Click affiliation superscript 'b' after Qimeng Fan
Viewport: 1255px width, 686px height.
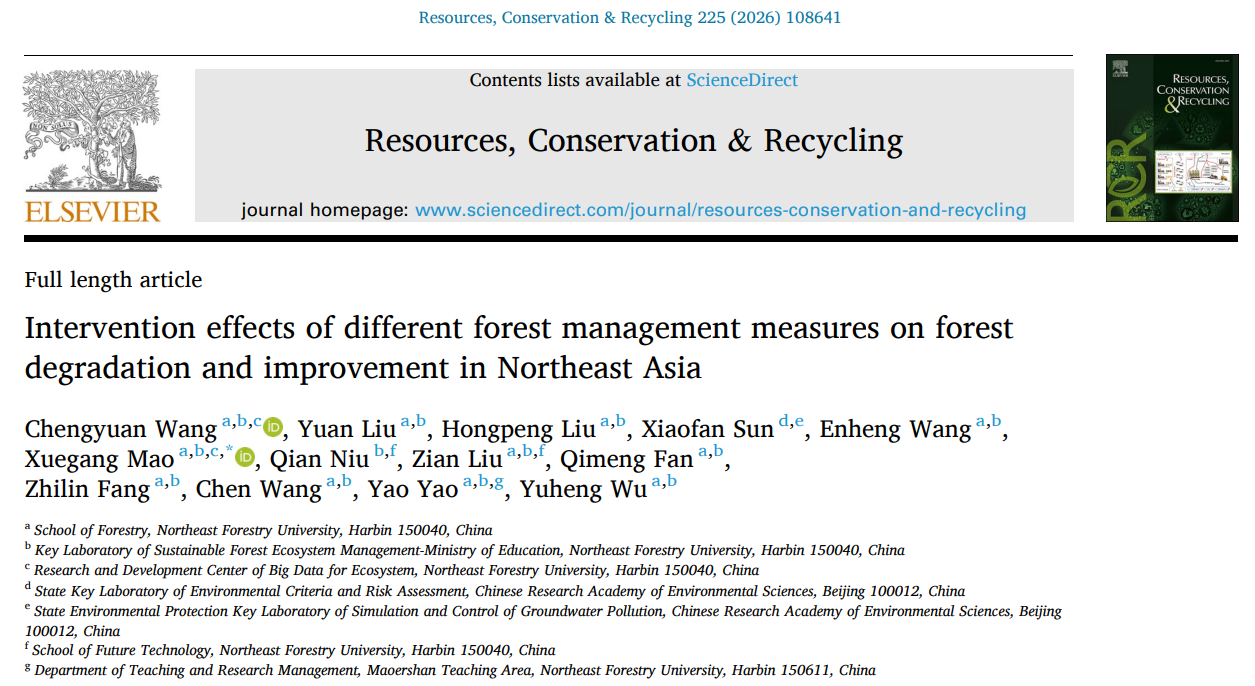click(718, 452)
